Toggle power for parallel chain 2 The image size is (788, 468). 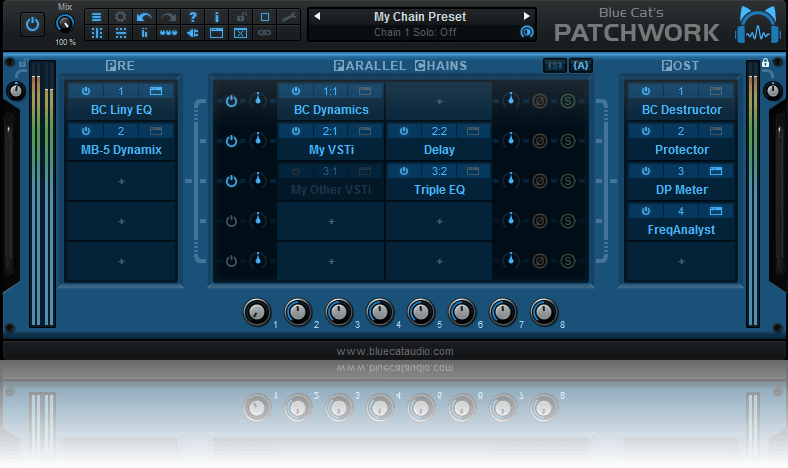[x=231, y=141]
